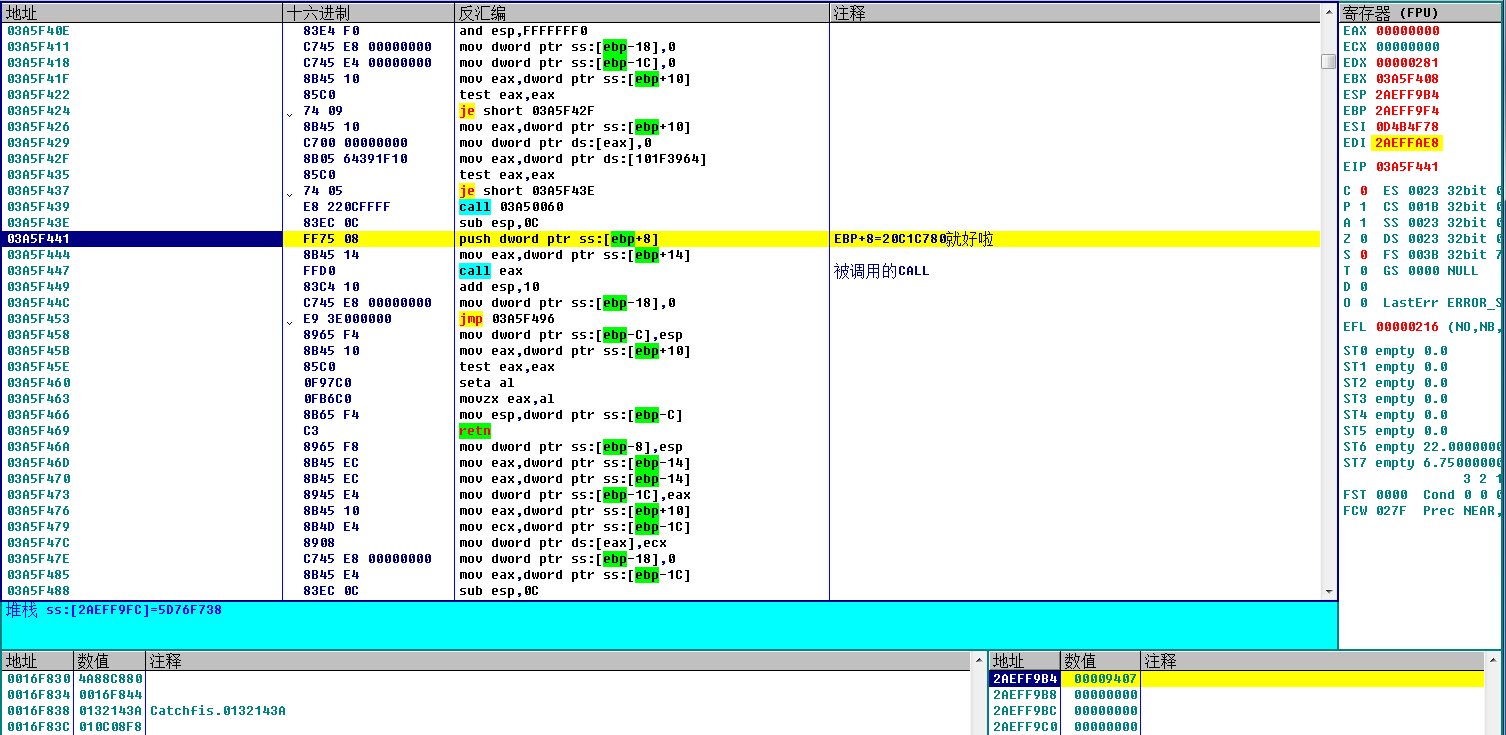1506x735 pixels.
Task: Click the FCW value 027F
Action: (x=1392, y=511)
